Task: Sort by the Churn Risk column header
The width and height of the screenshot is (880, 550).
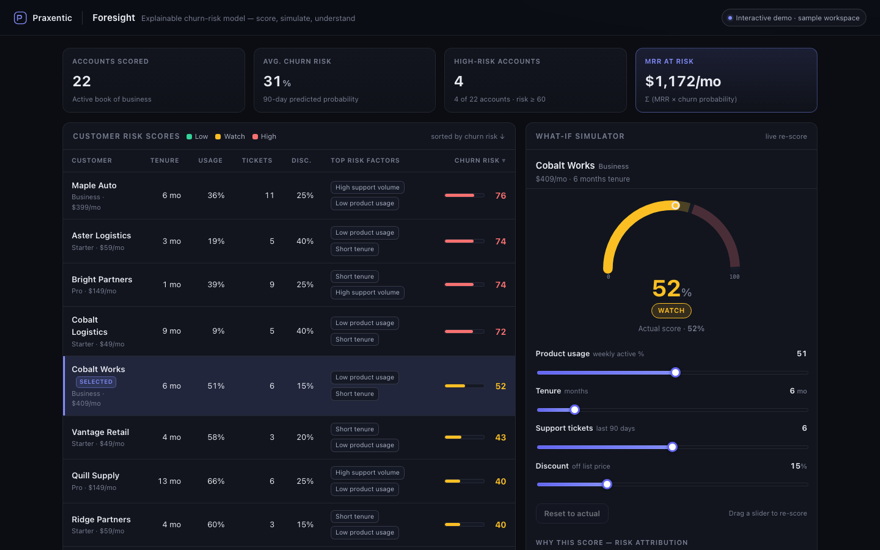Action: tap(480, 161)
